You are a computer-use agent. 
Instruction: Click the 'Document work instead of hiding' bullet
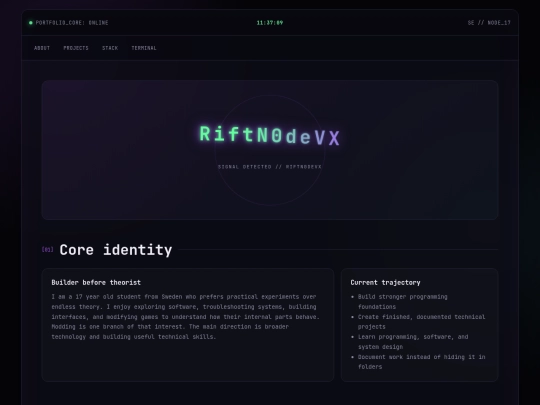pos(422,362)
